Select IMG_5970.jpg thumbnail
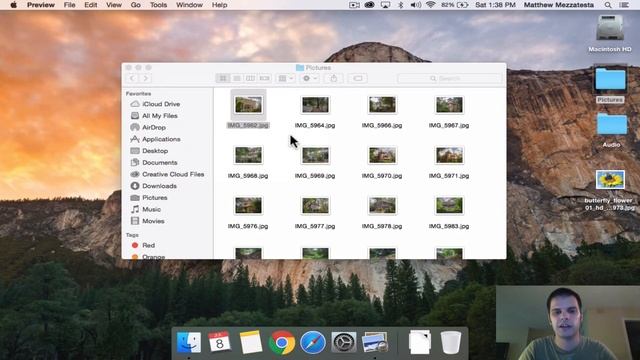This screenshot has width=640, height=360. coord(382,155)
